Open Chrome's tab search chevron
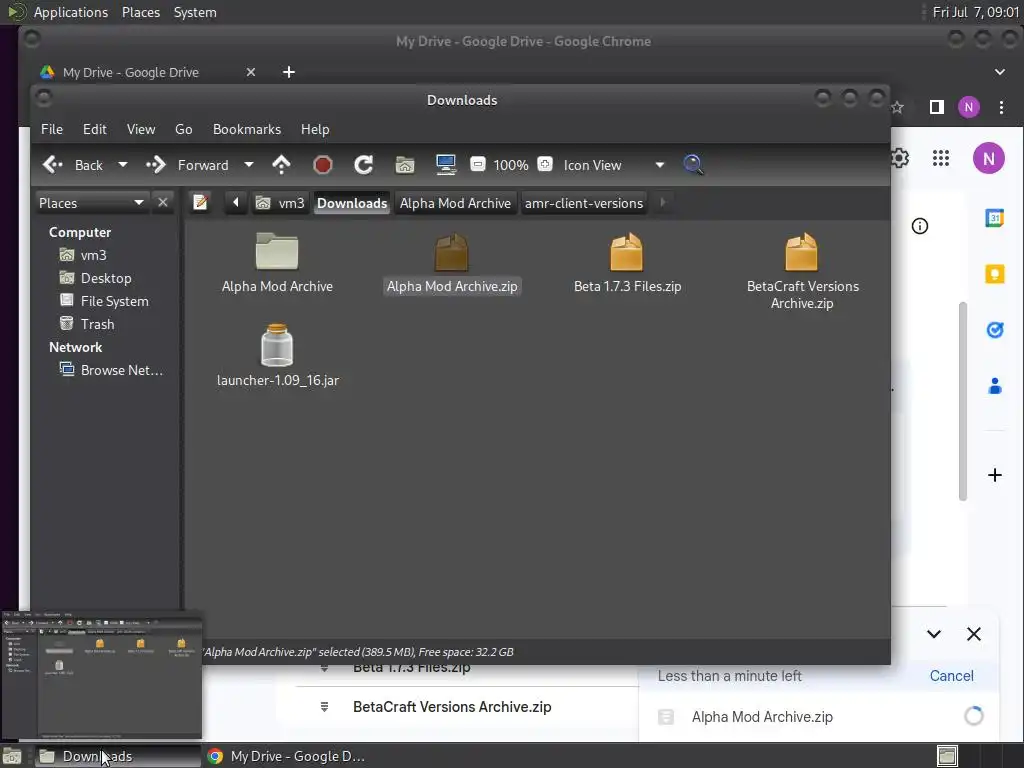The image size is (1024, 768). pos(1000,72)
